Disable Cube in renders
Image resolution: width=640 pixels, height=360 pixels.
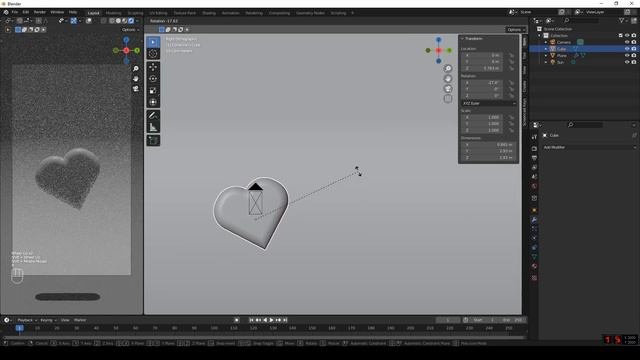coord(634,49)
